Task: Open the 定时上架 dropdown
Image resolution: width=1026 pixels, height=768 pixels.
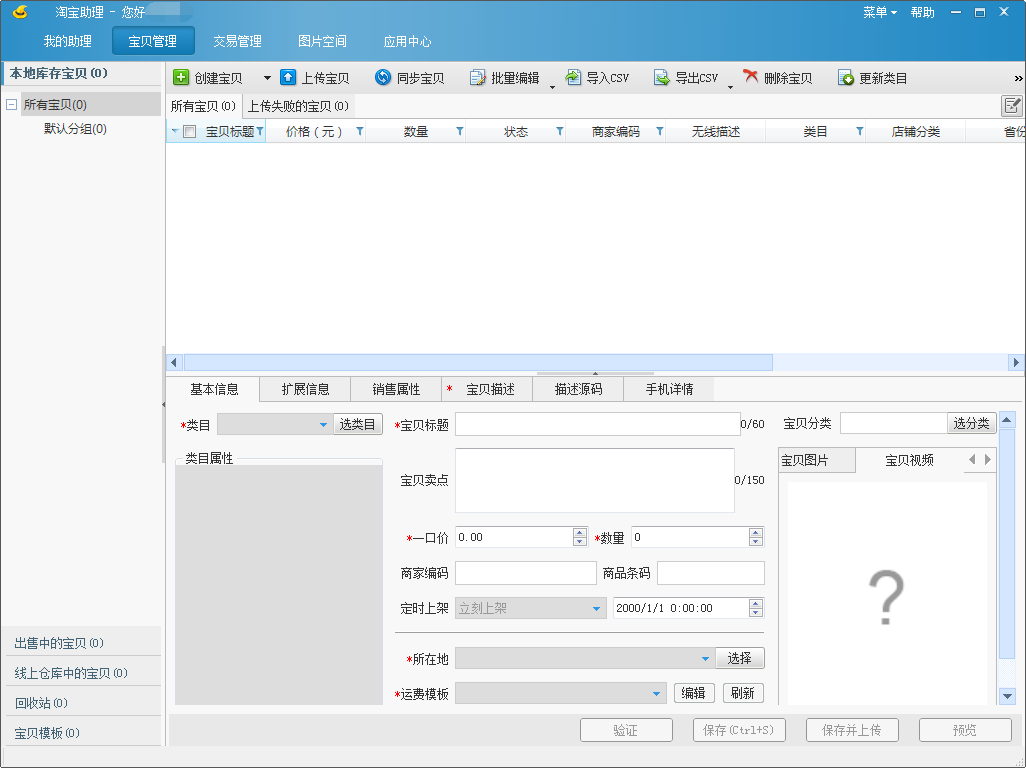Action: [x=531, y=608]
